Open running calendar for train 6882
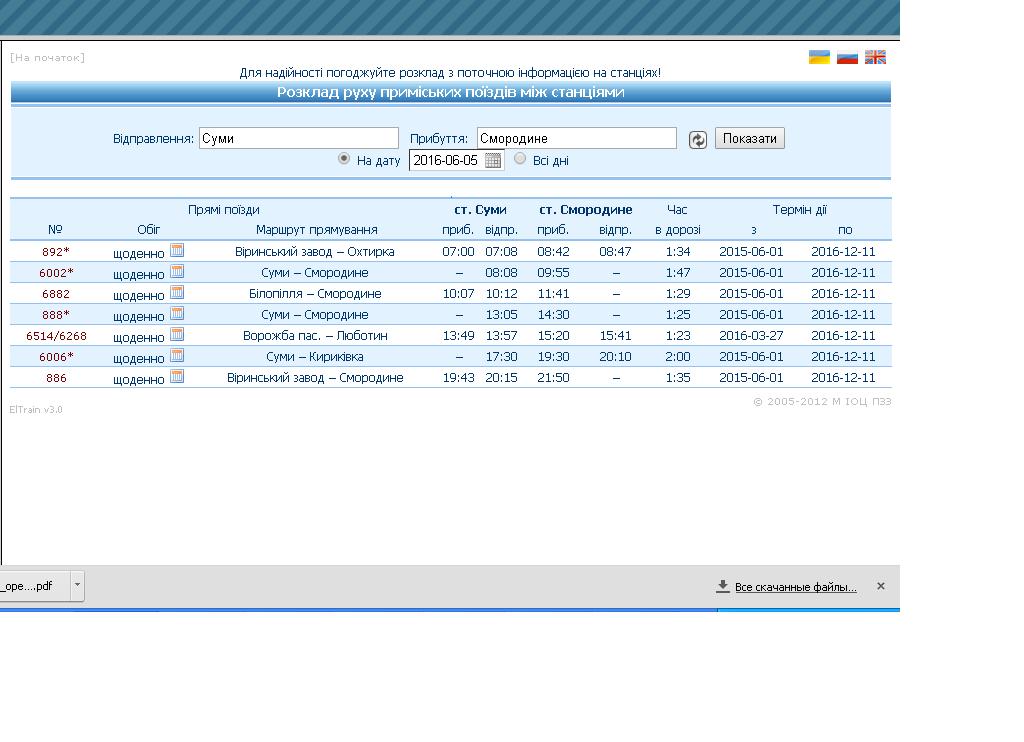The width and height of the screenshot is (1024, 742). click(177, 292)
